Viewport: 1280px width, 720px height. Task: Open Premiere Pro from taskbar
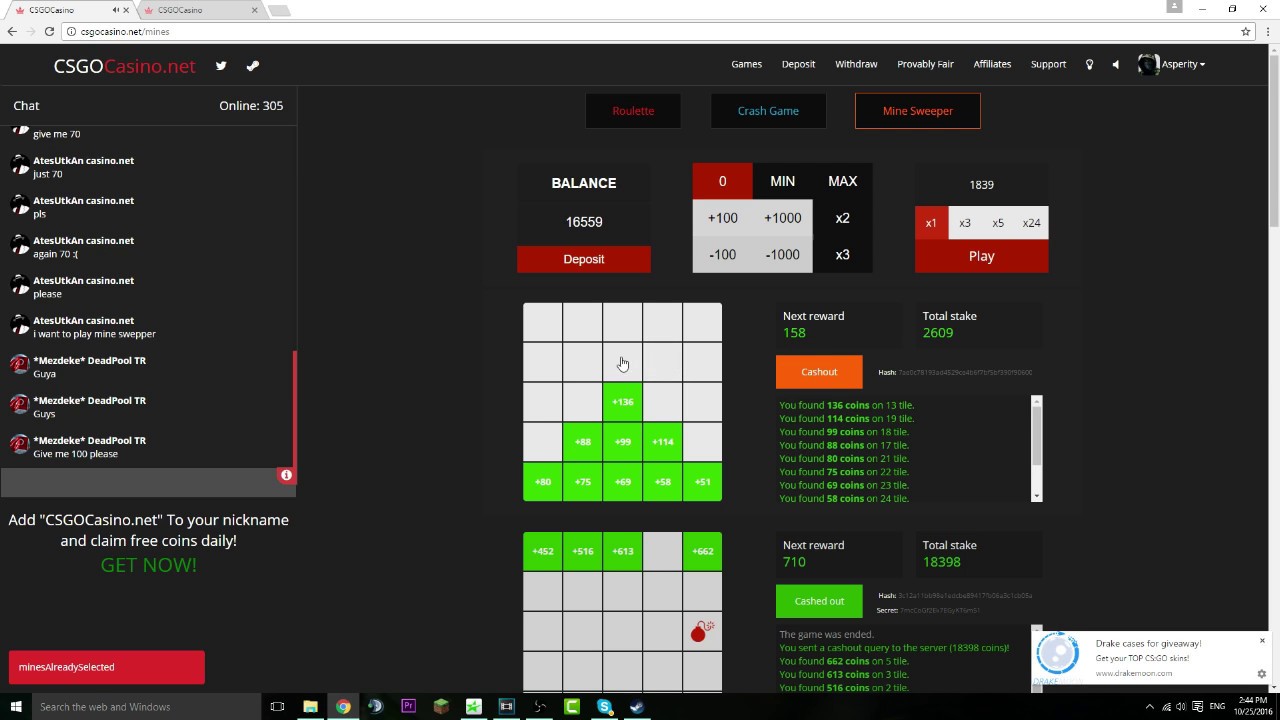click(x=408, y=707)
